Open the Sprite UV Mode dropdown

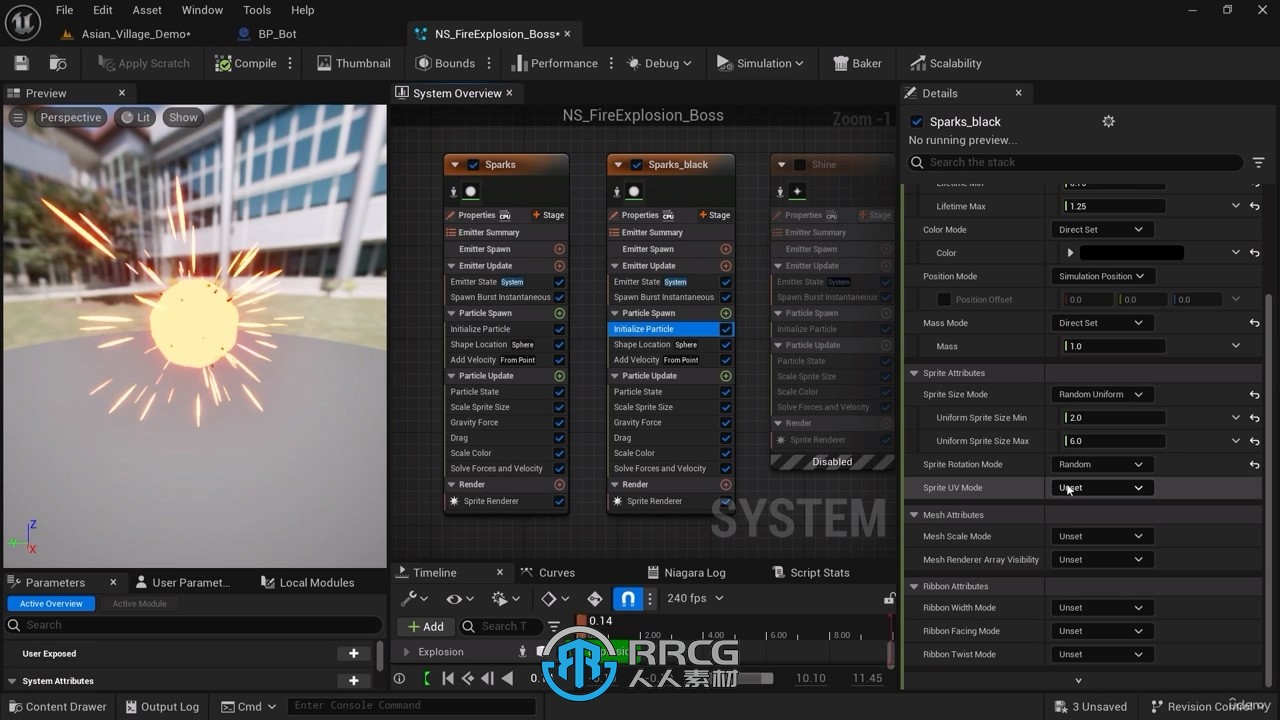(x=1102, y=488)
